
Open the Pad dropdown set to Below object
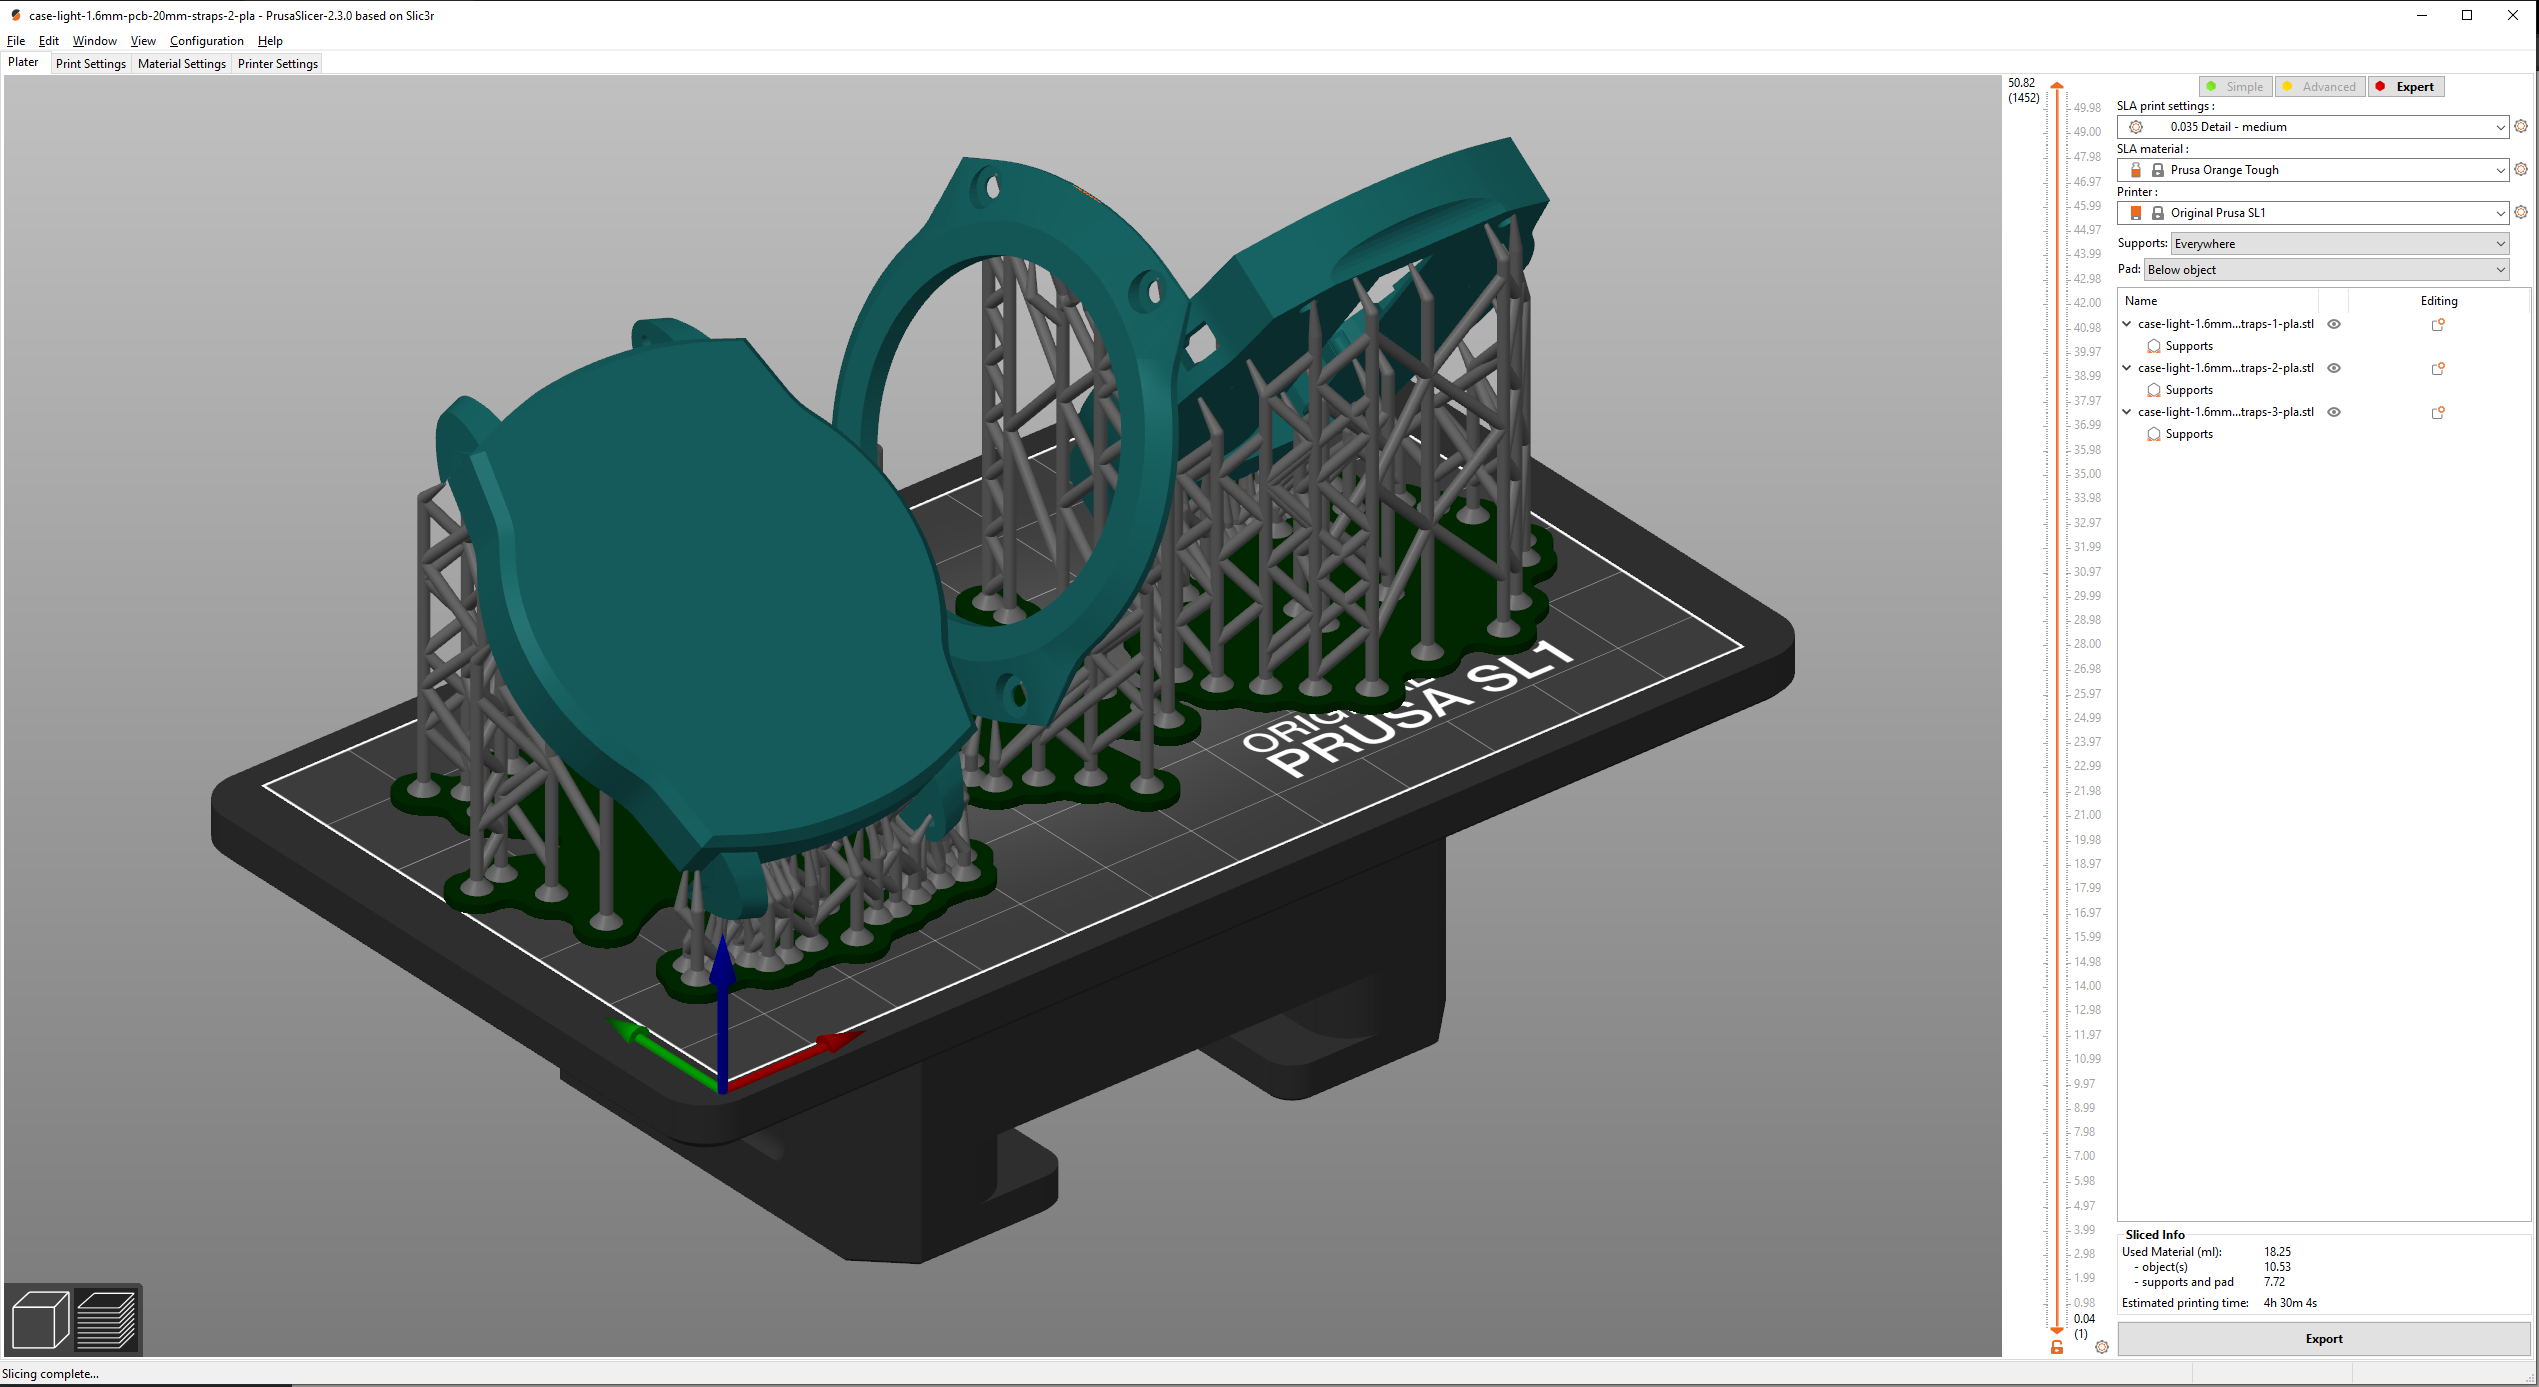[2327, 270]
